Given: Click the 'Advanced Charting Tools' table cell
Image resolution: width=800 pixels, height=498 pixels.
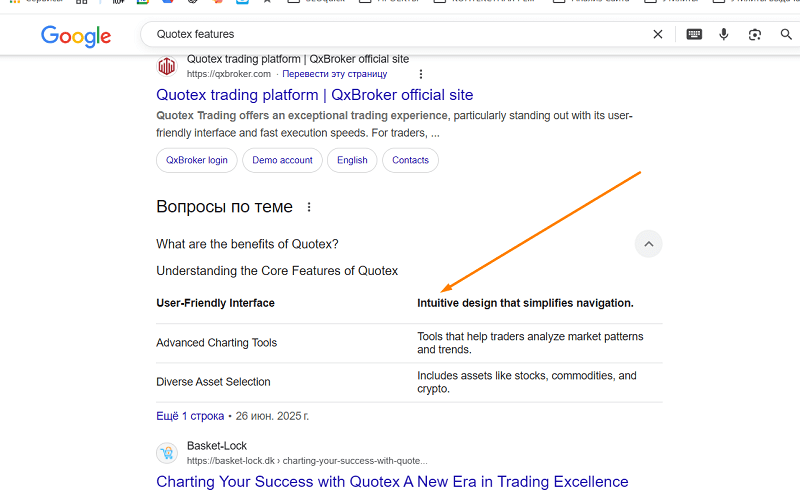Looking at the screenshot, I should point(216,342).
